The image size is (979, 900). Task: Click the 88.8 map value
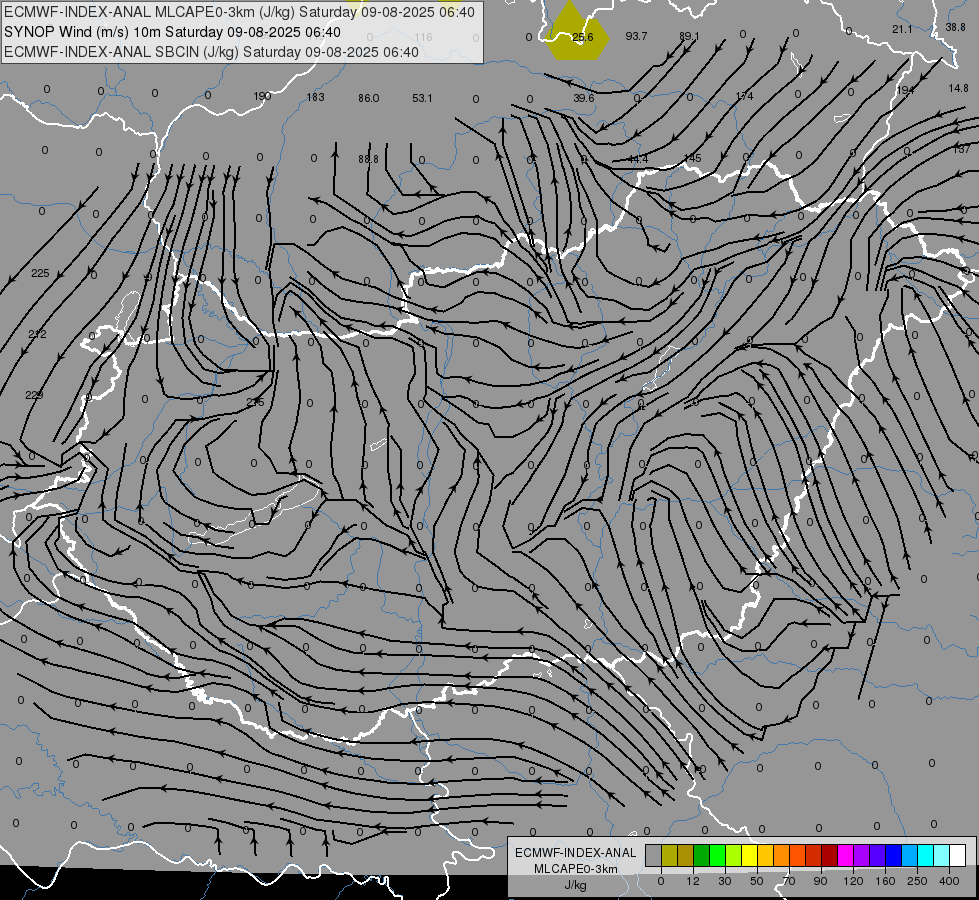coord(368,159)
